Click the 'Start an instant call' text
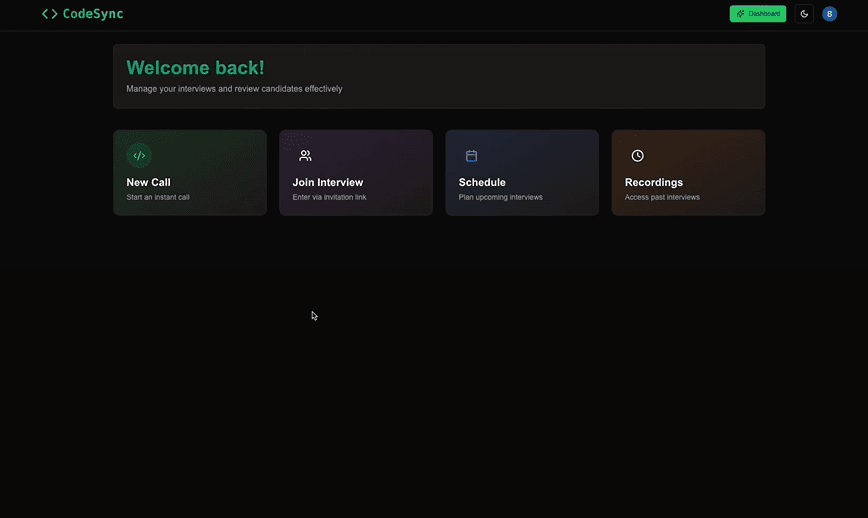 coord(158,197)
